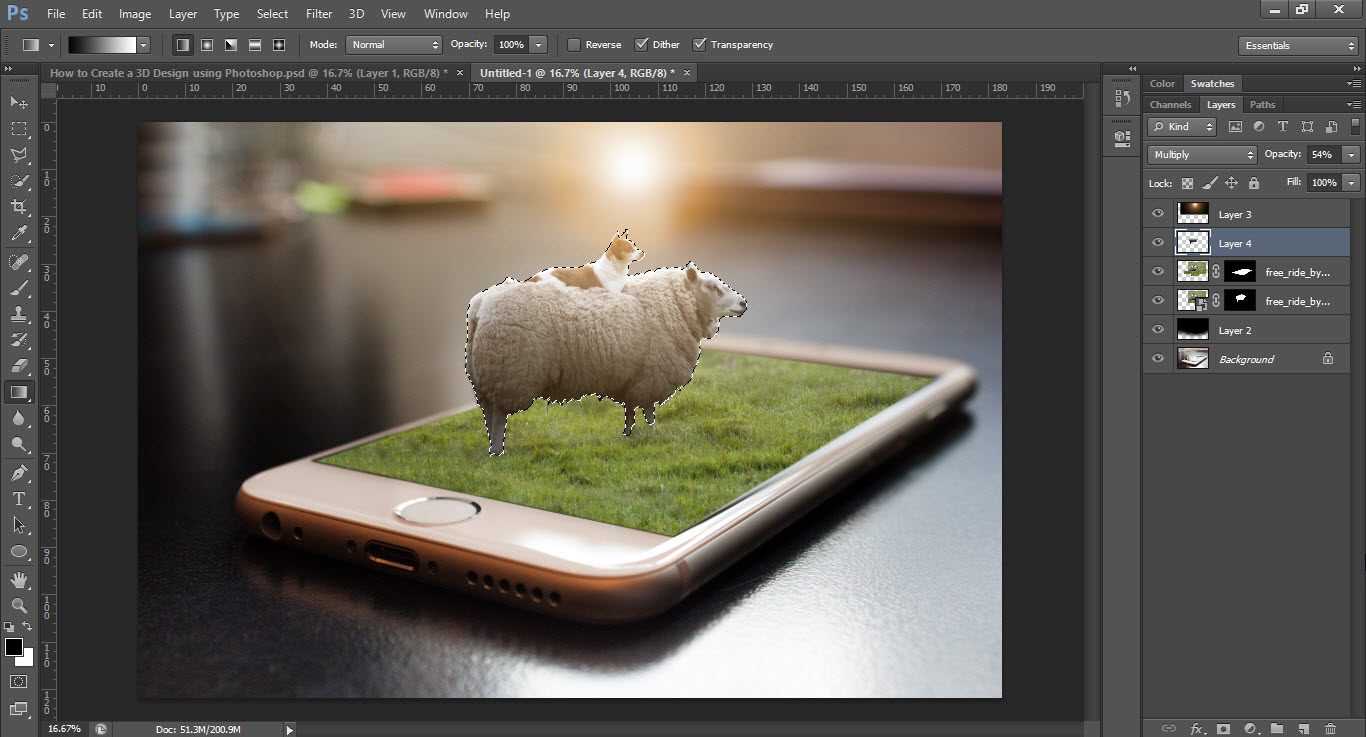This screenshot has height=737, width=1366.
Task: Select the Move tool
Action: click(19, 102)
